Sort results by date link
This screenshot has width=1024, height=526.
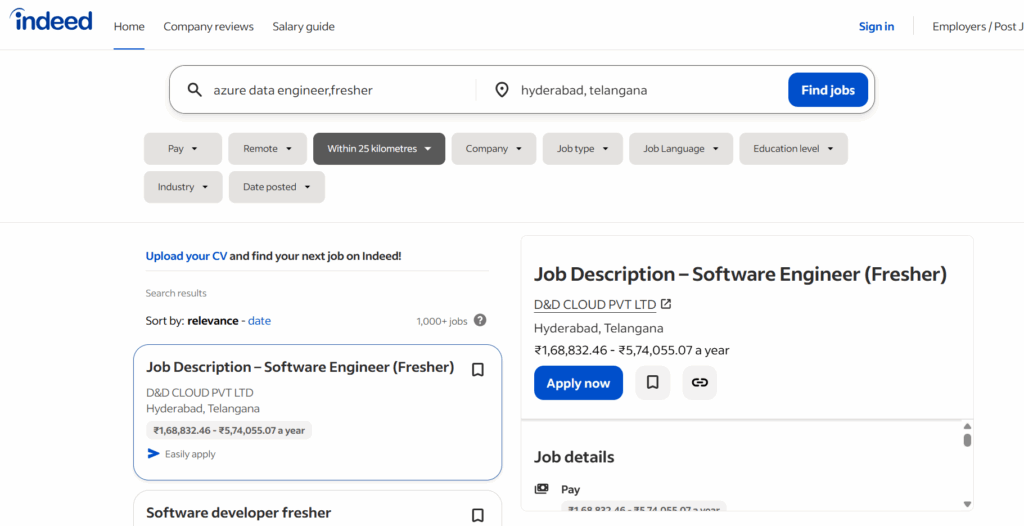coord(259,321)
